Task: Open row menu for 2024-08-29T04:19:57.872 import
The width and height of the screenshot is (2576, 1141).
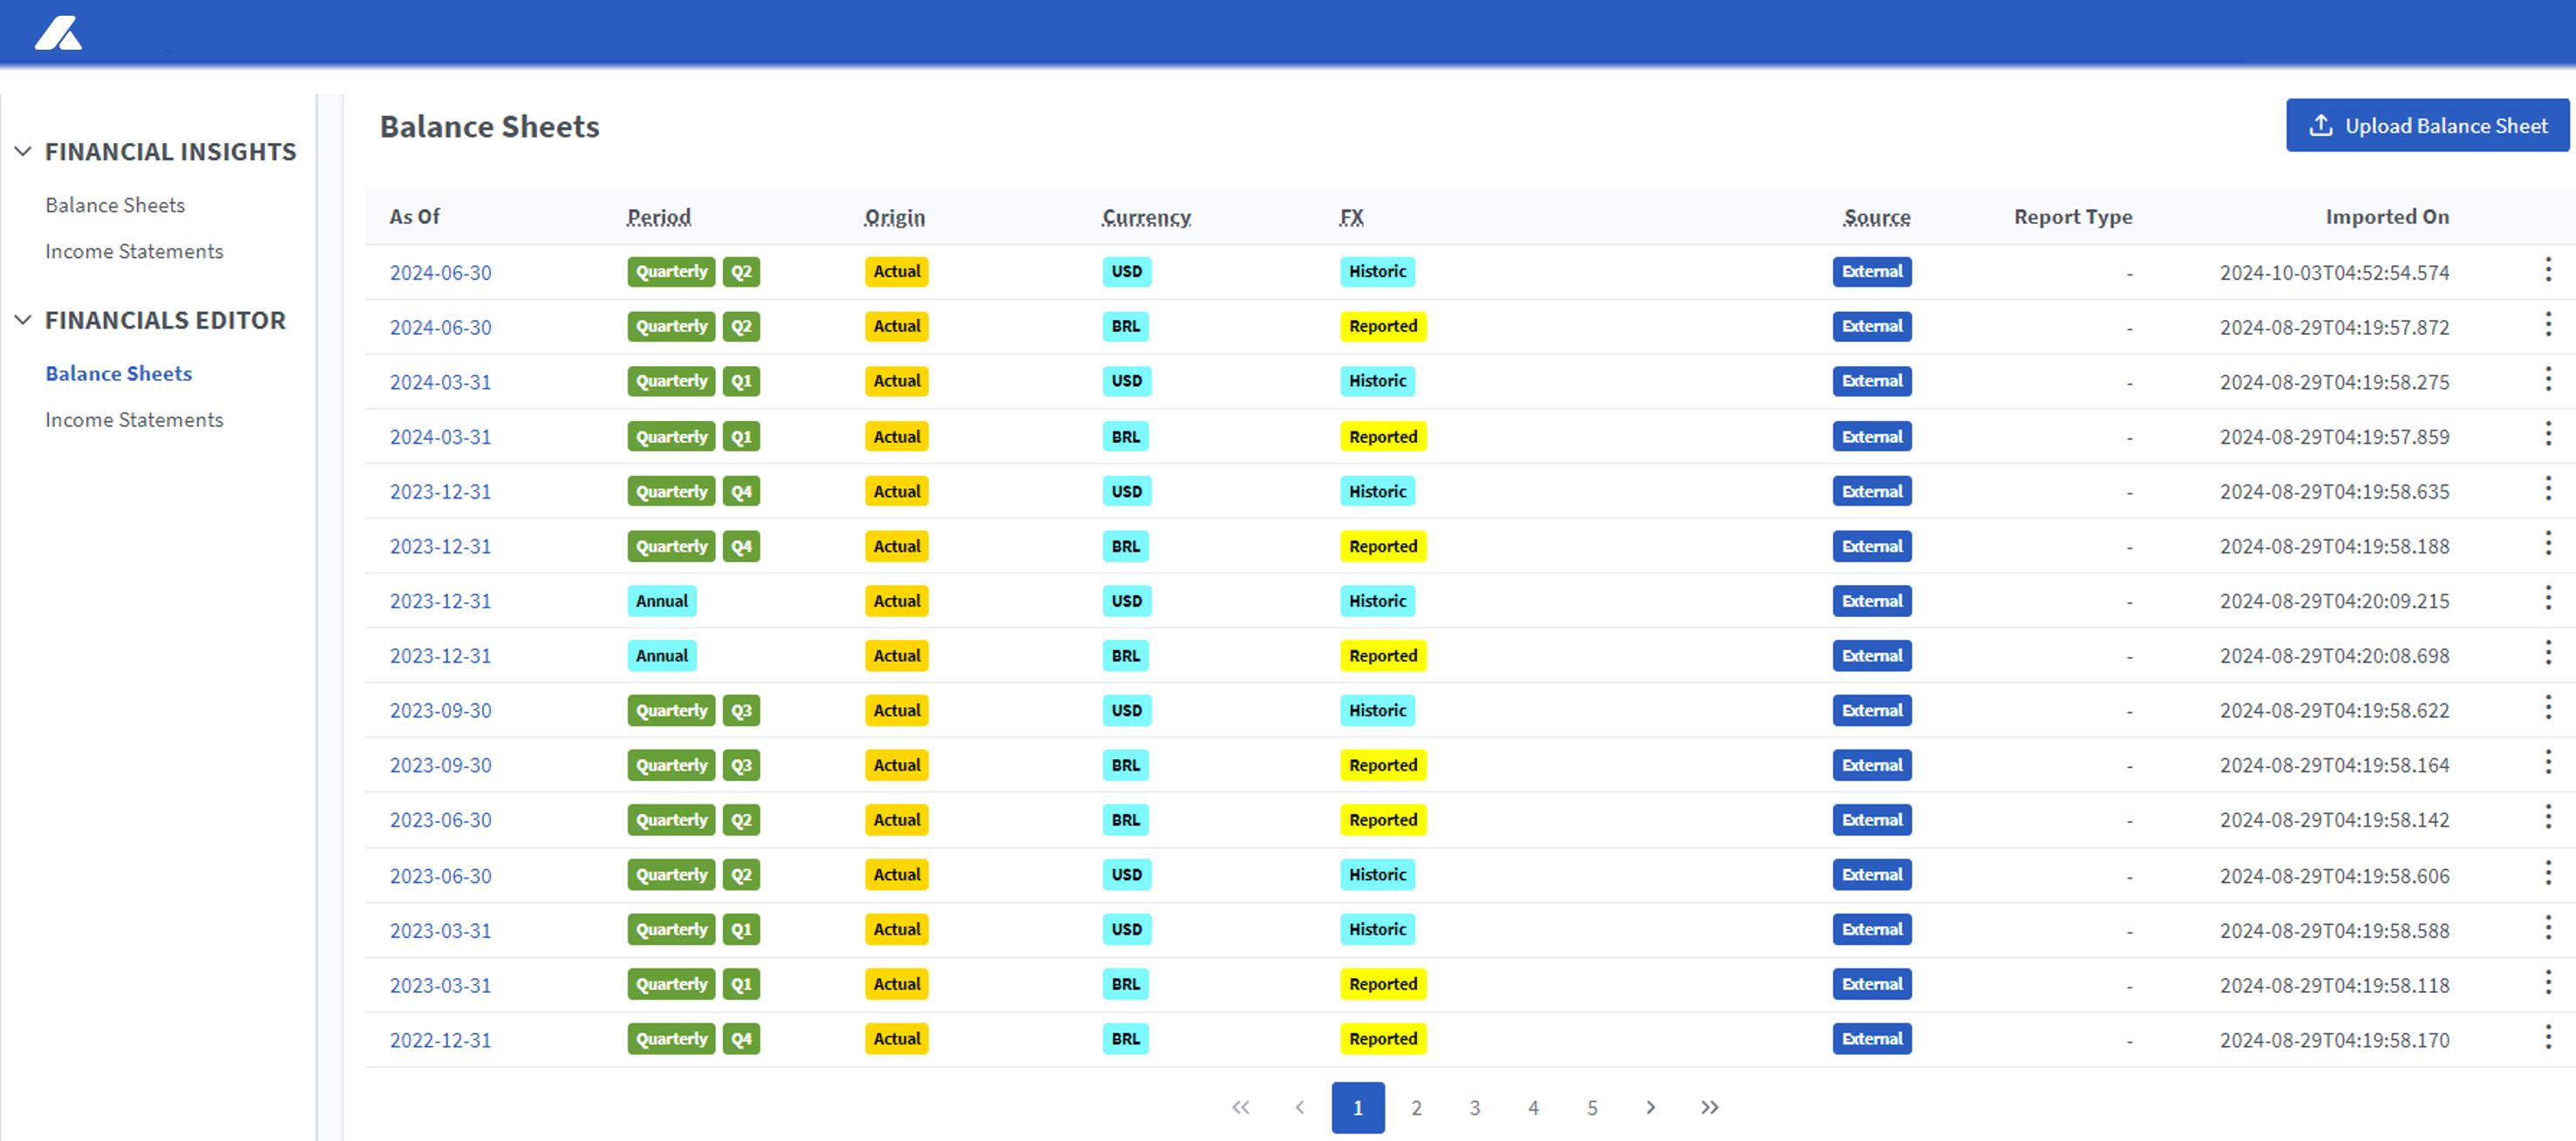Action: click(2547, 324)
